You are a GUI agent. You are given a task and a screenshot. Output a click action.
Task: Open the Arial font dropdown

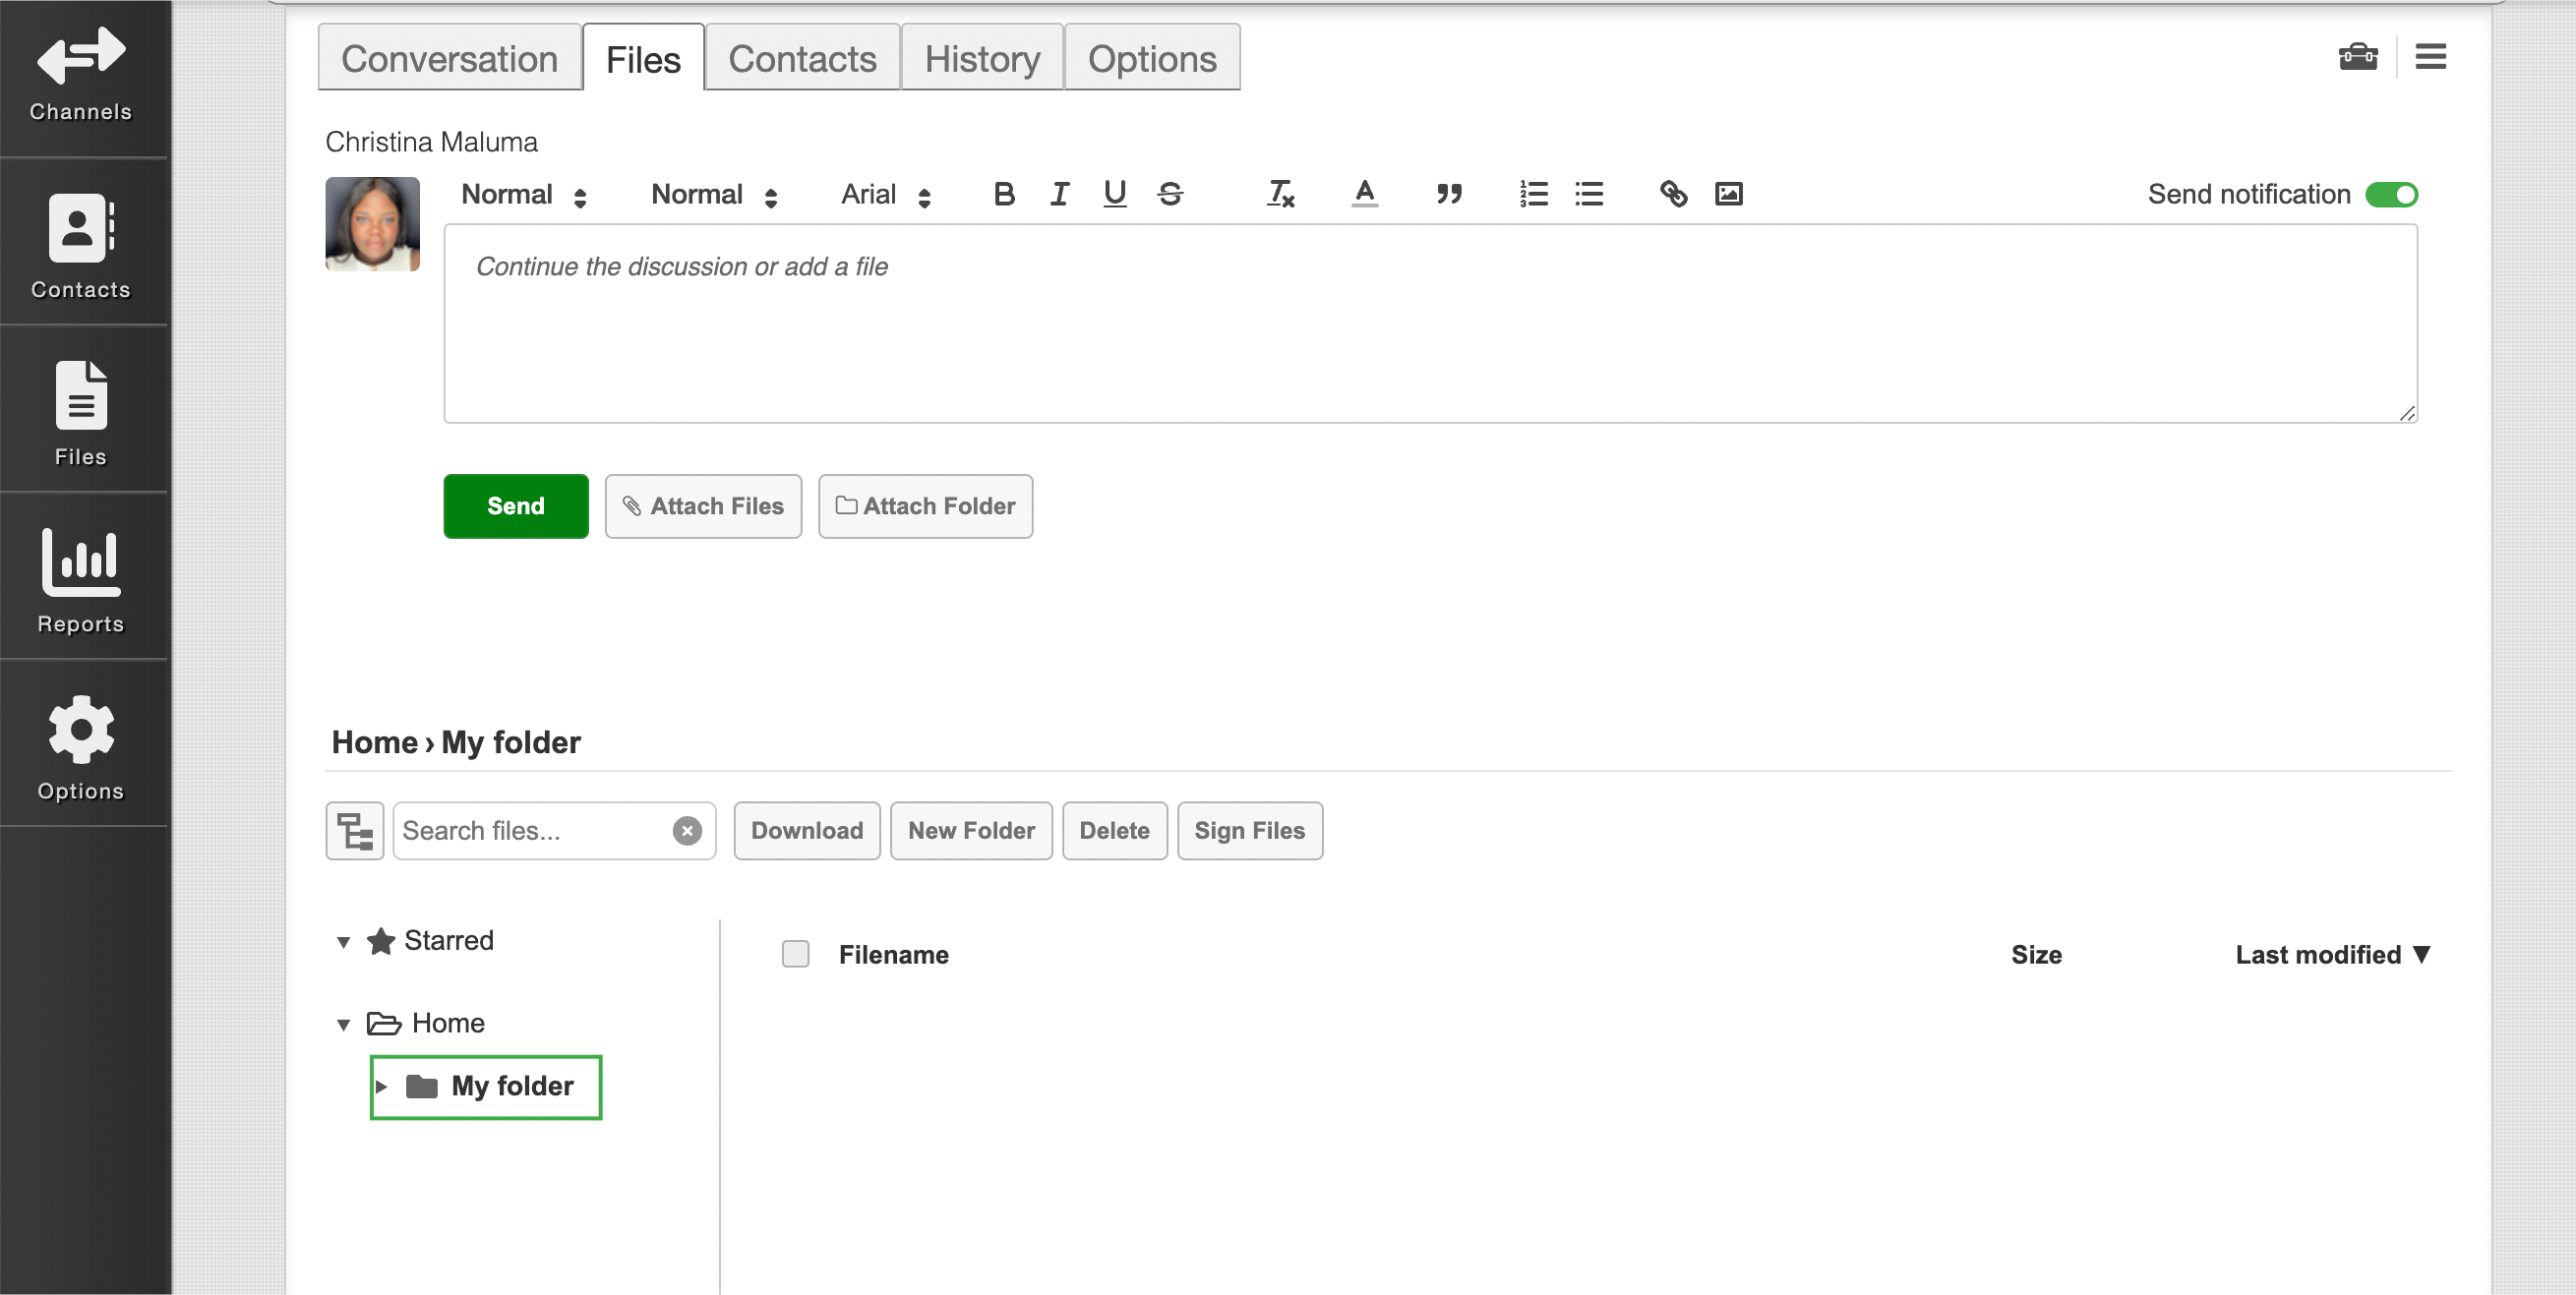(x=884, y=194)
